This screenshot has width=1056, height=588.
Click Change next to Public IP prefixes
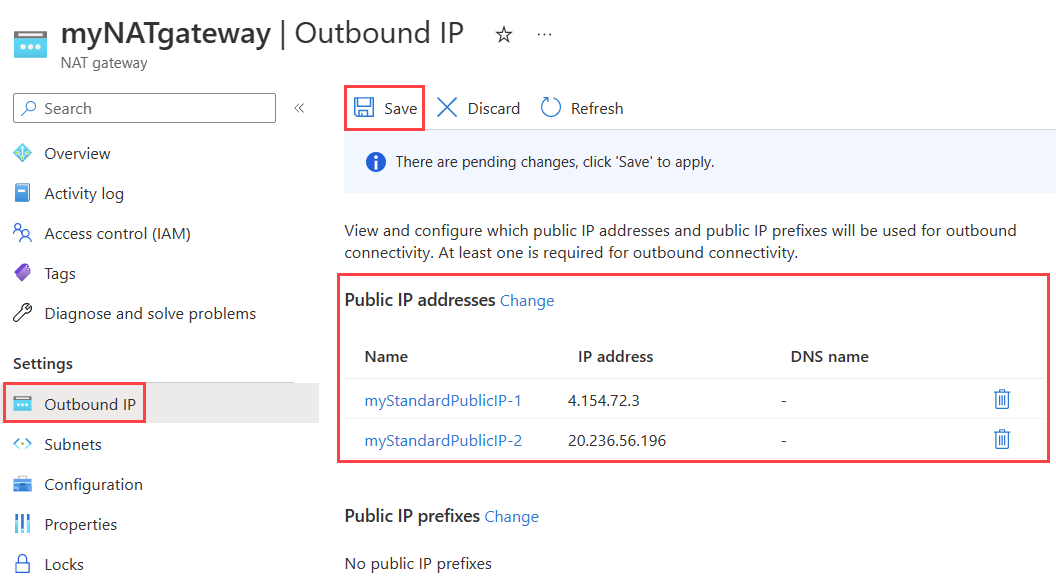511,516
